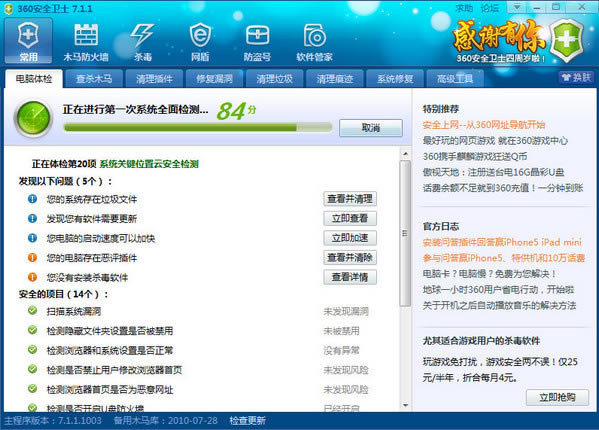Click the 查看并清除 button

(350, 257)
